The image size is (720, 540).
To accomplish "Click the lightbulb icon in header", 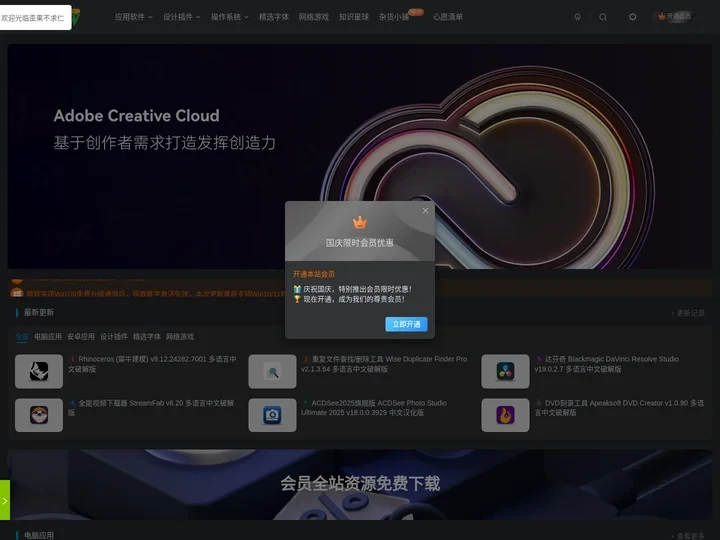I will [578, 17].
